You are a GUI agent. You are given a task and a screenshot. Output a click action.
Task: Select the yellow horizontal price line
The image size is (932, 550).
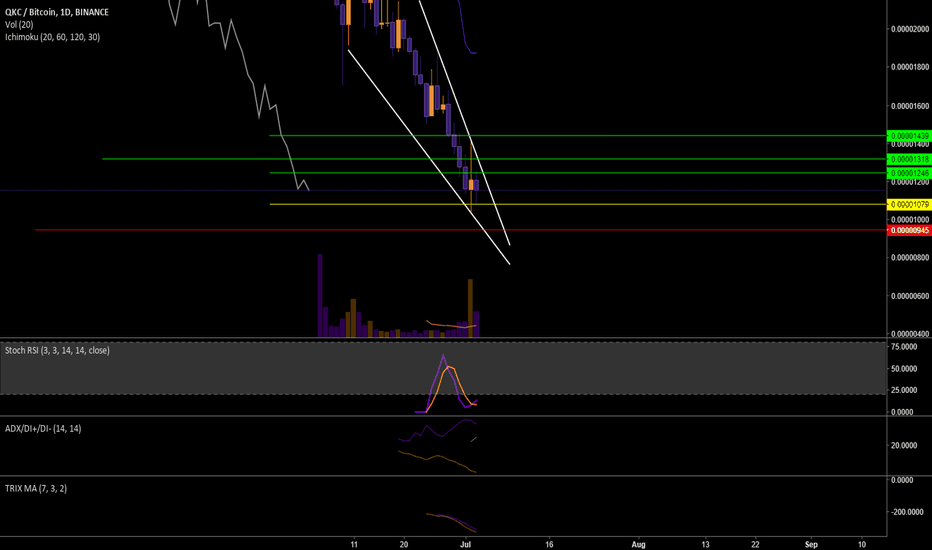[578, 204]
